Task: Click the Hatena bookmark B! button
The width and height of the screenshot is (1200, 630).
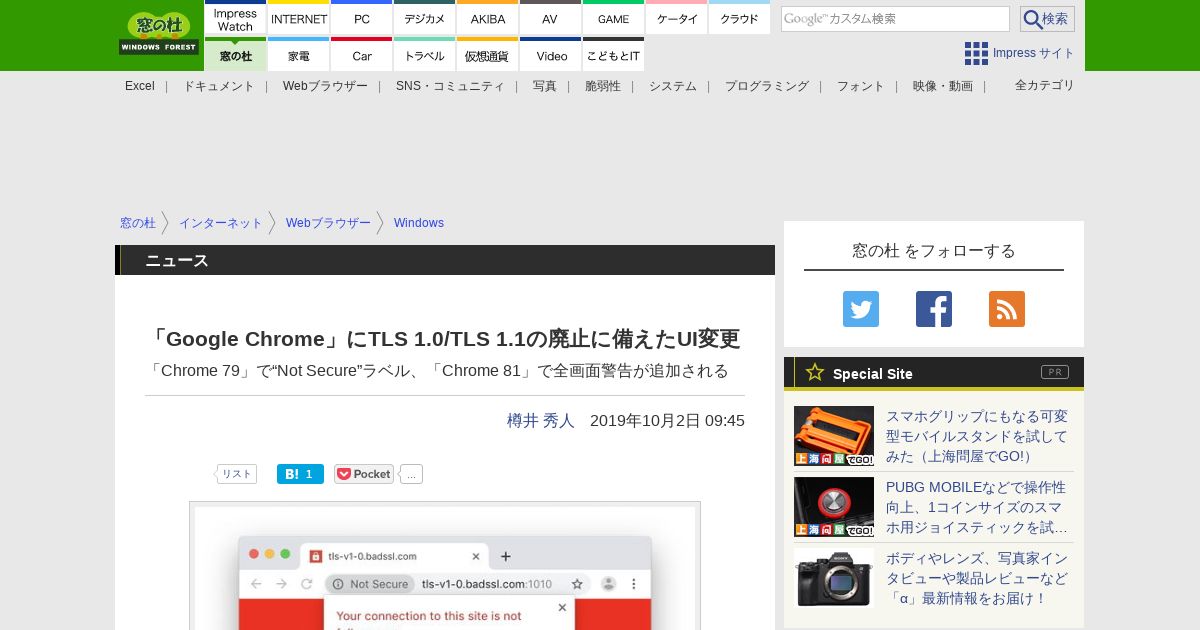Action: (x=300, y=474)
